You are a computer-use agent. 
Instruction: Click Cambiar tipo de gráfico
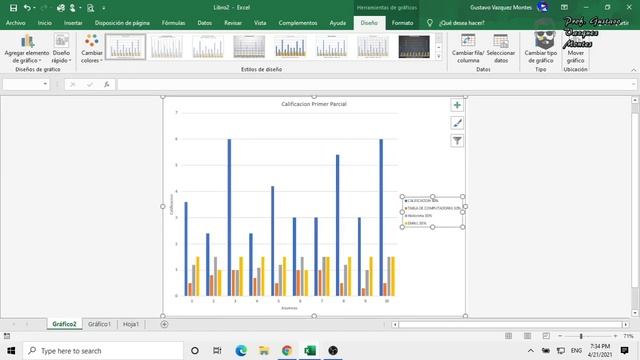(x=540, y=49)
